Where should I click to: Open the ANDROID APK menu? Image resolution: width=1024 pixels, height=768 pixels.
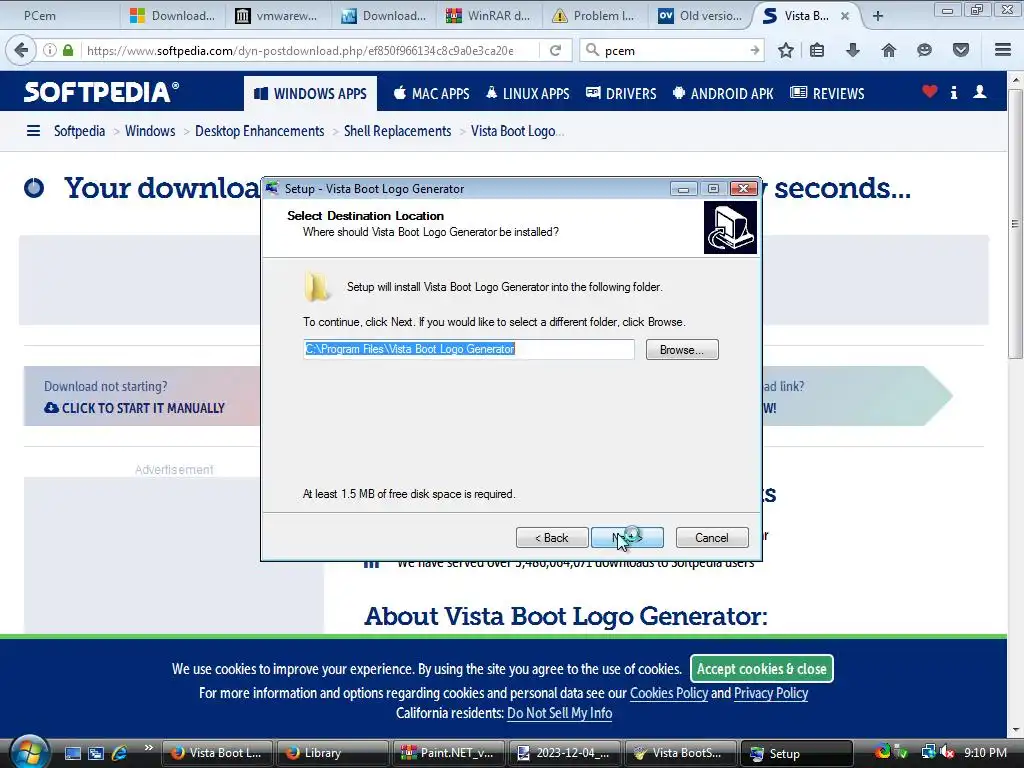point(723,93)
